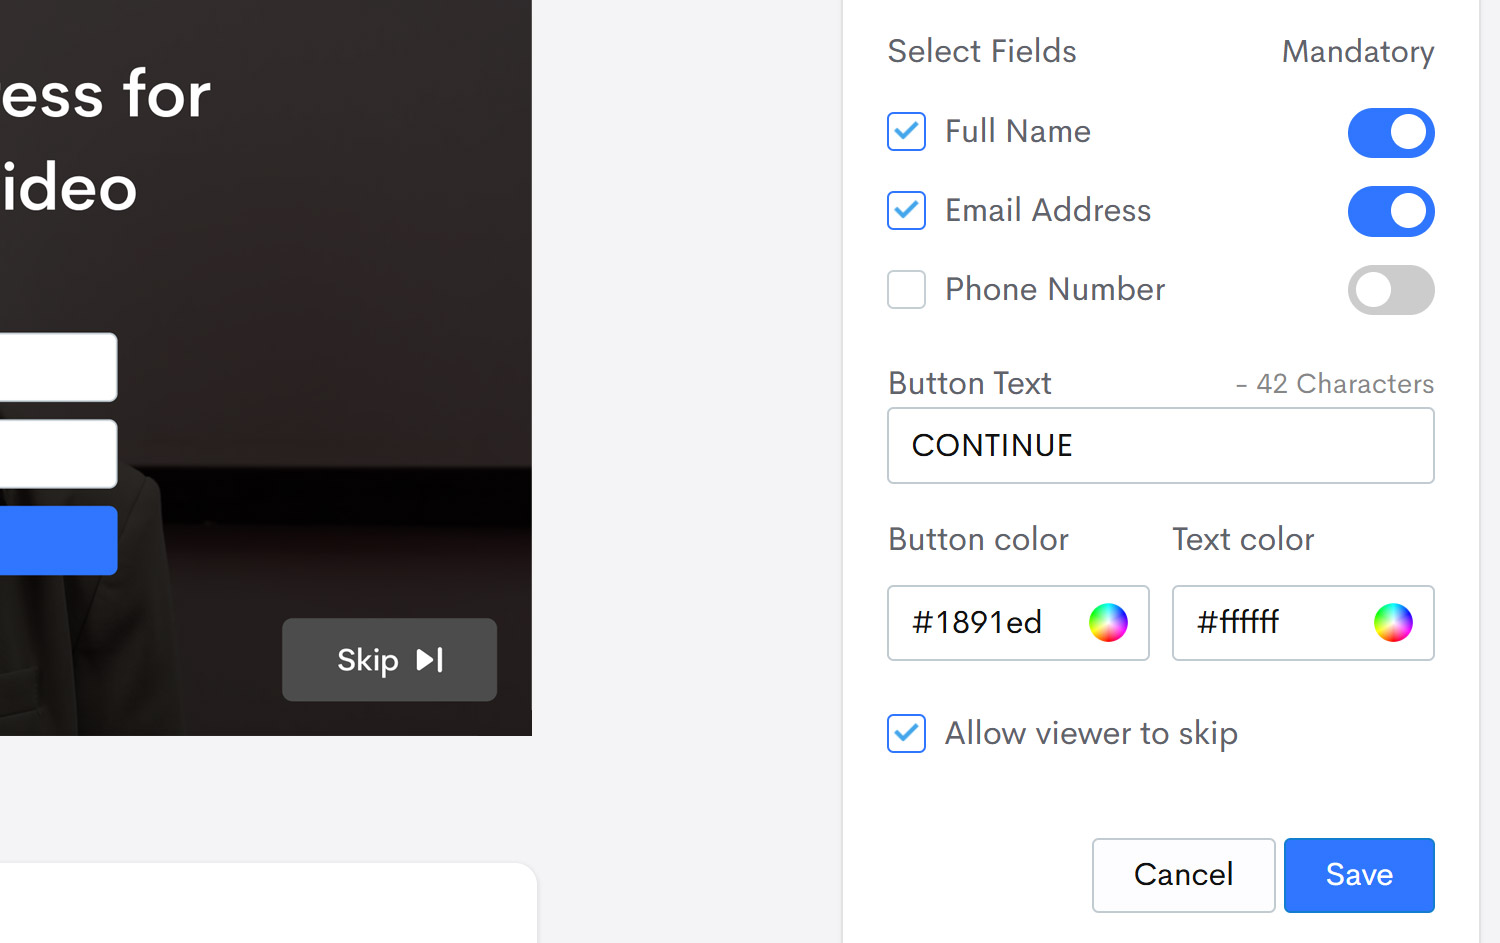Click the second white input in preview form

58,454
